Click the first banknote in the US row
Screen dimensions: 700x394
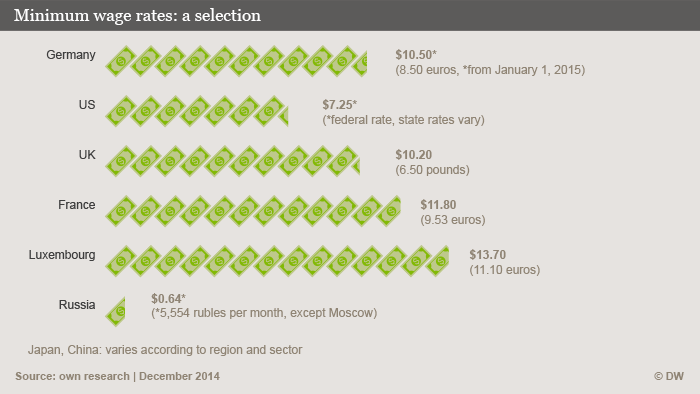pyautogui.click(x=121, y=111)
